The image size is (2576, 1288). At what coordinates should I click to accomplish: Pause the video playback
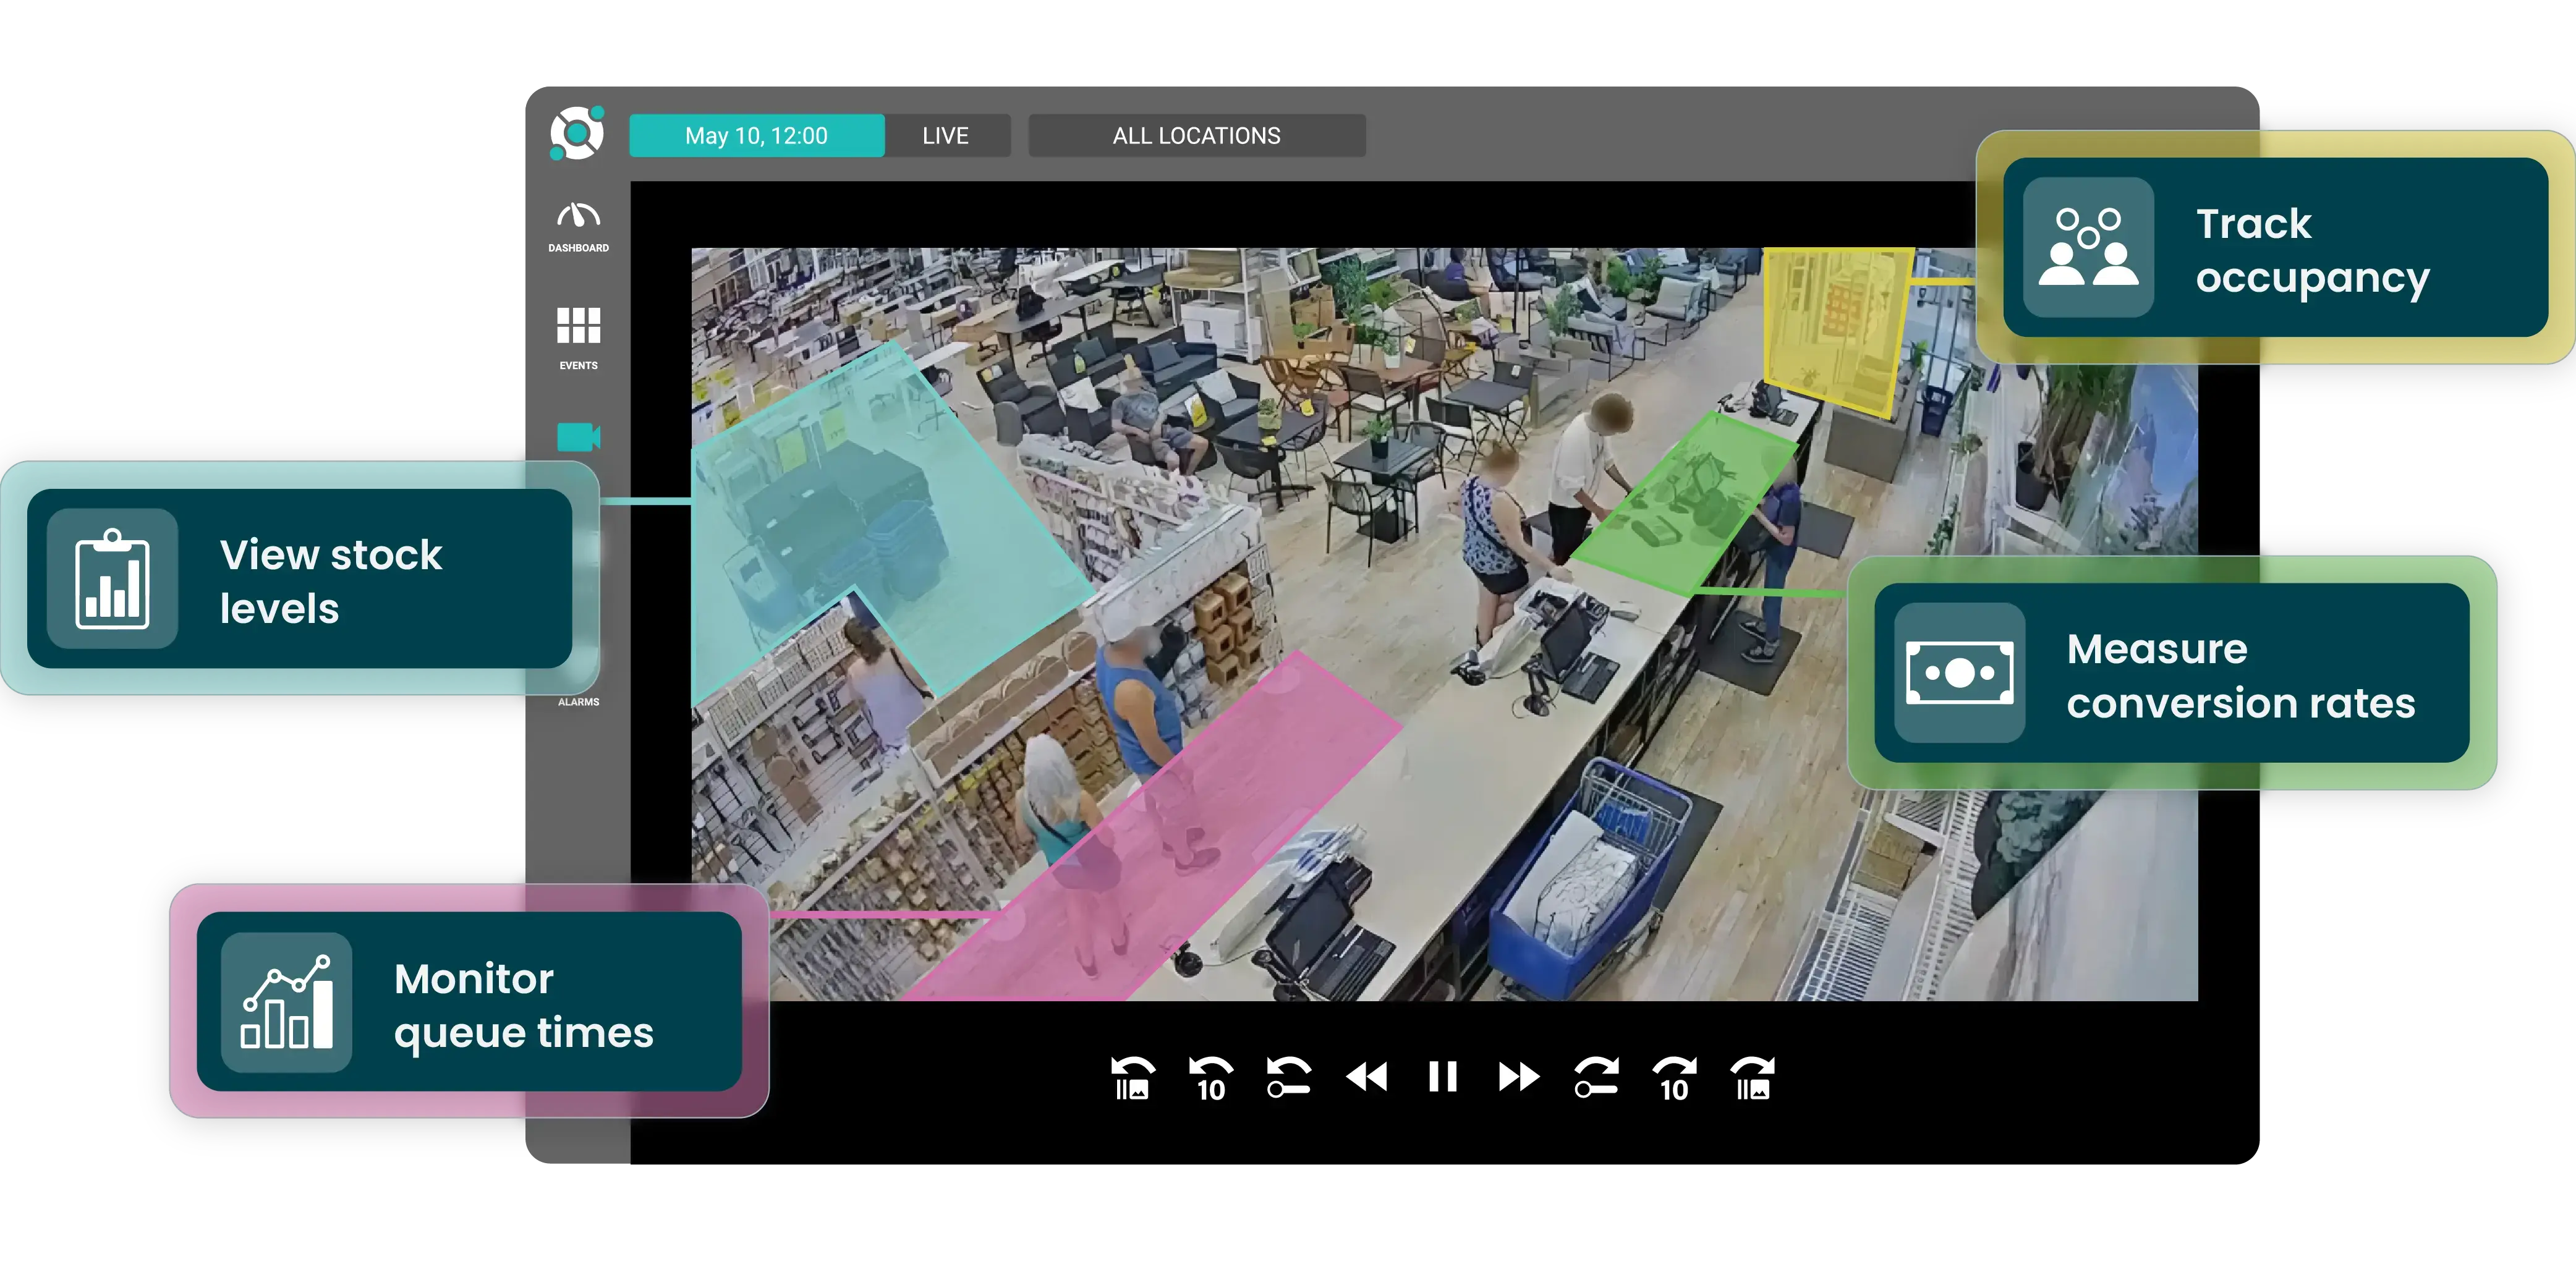pos(1442,1077)
